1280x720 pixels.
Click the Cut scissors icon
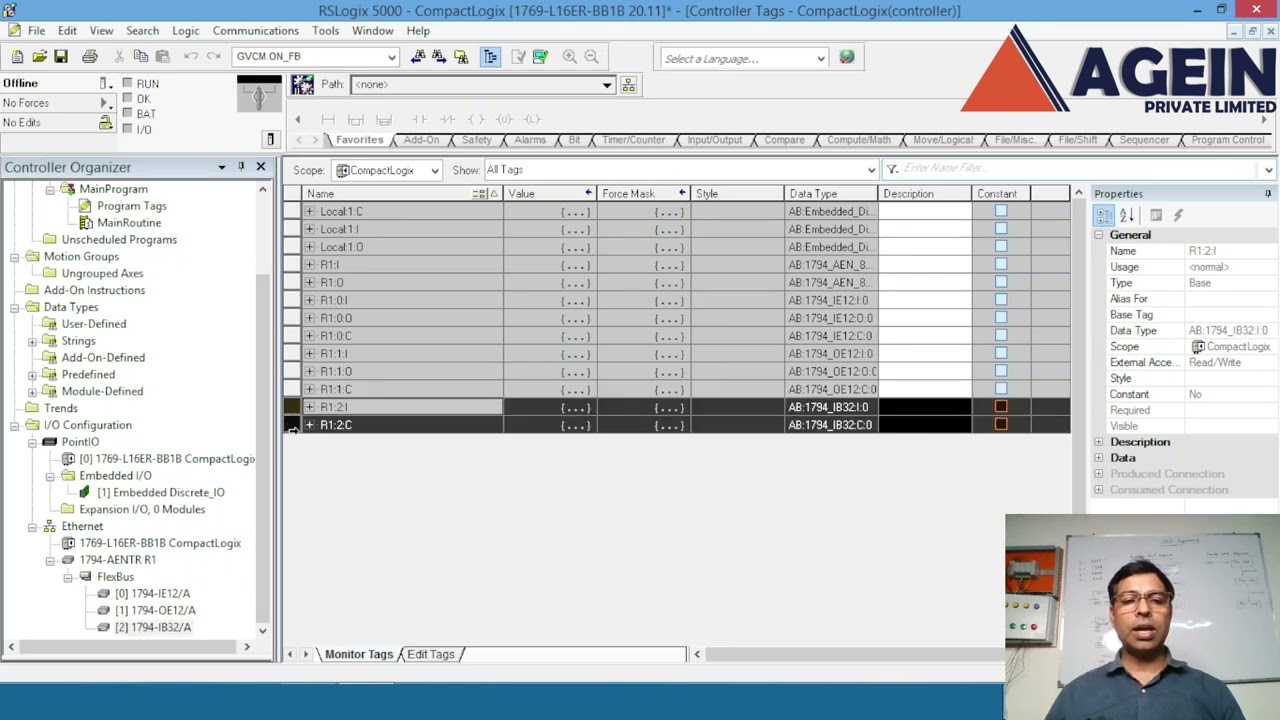[x=119, y=57]
